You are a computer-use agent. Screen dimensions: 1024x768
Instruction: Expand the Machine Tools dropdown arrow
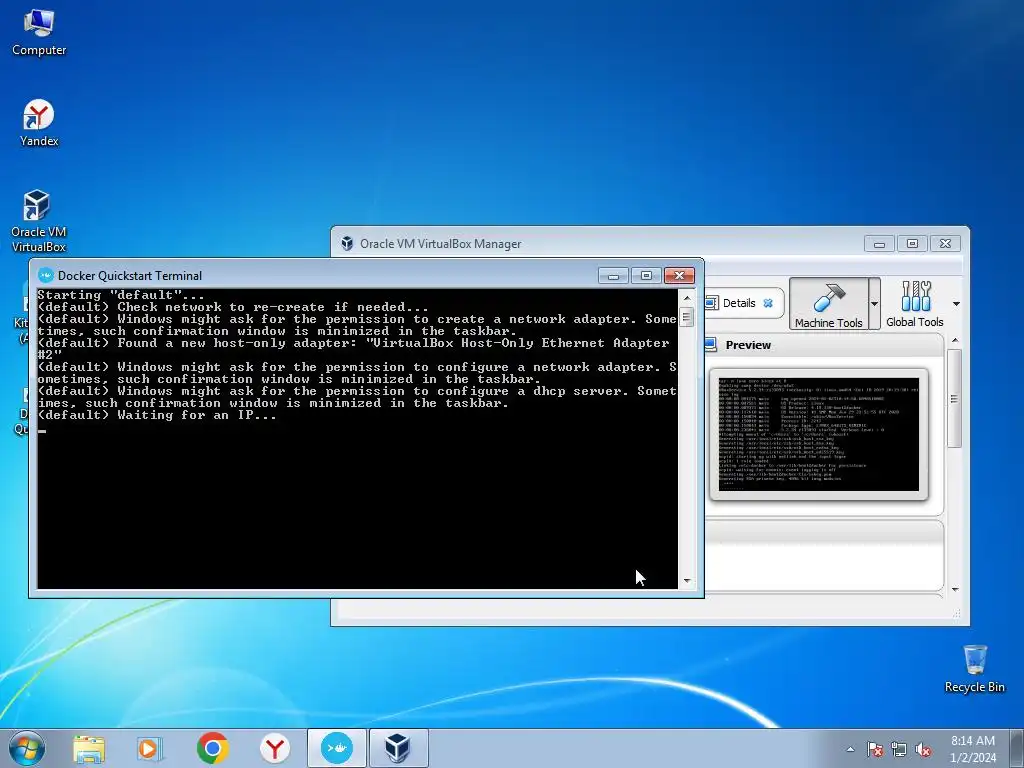tap(874, 304)
